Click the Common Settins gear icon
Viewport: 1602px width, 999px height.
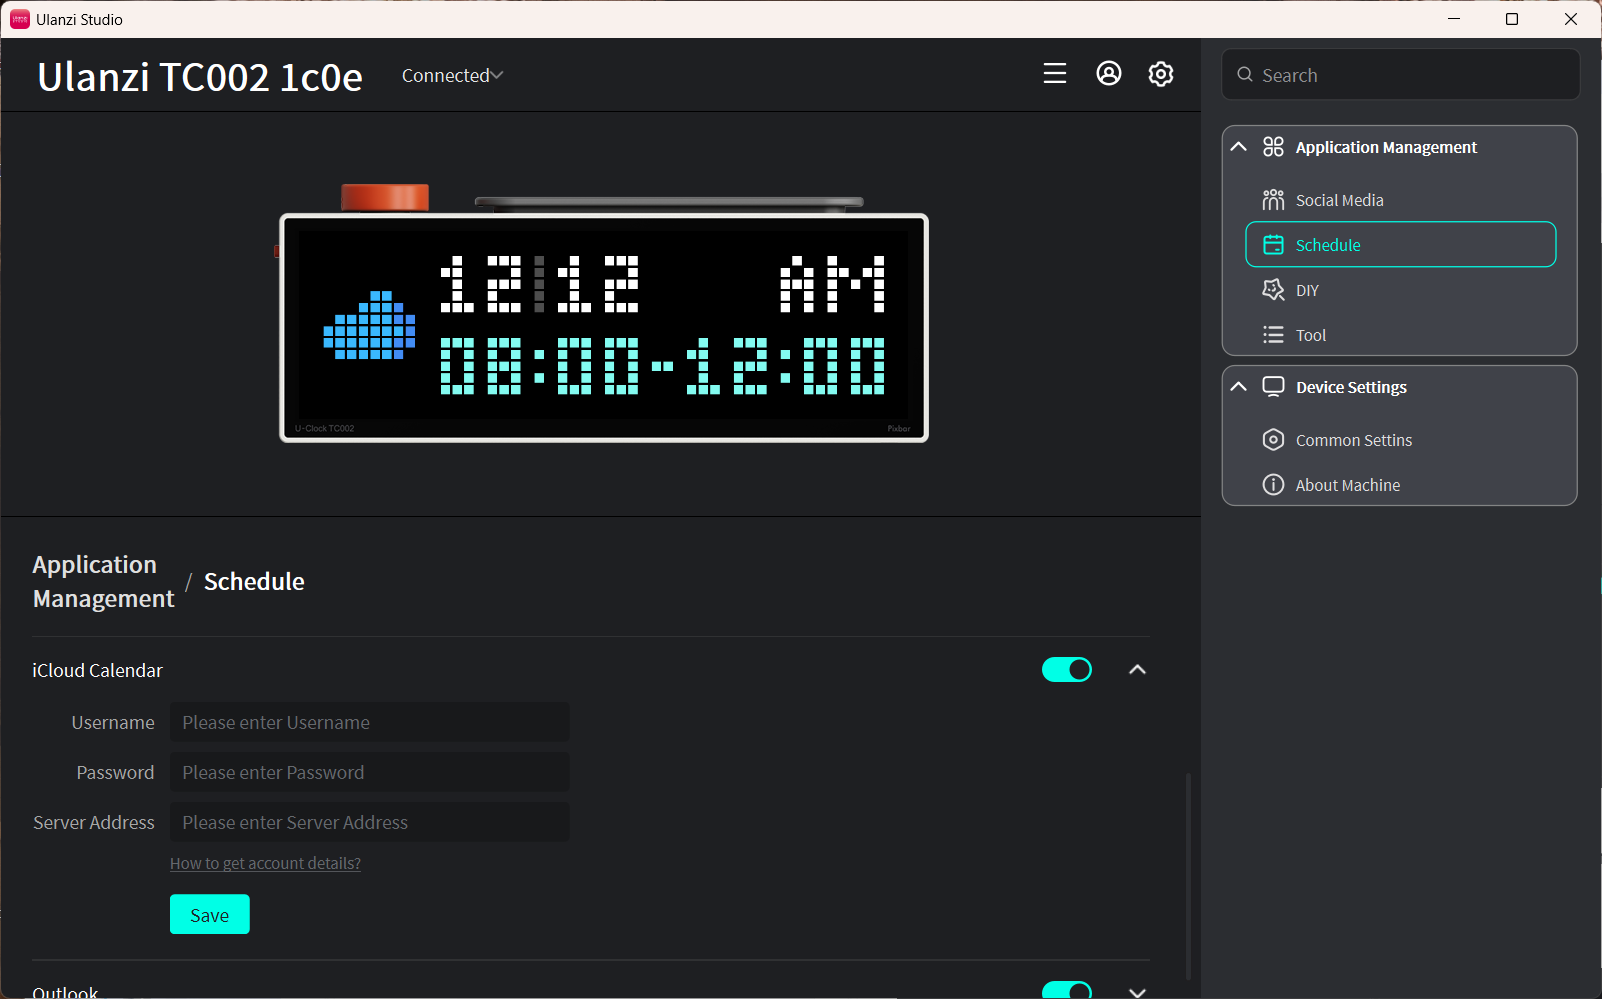[x=1273, y=440]
